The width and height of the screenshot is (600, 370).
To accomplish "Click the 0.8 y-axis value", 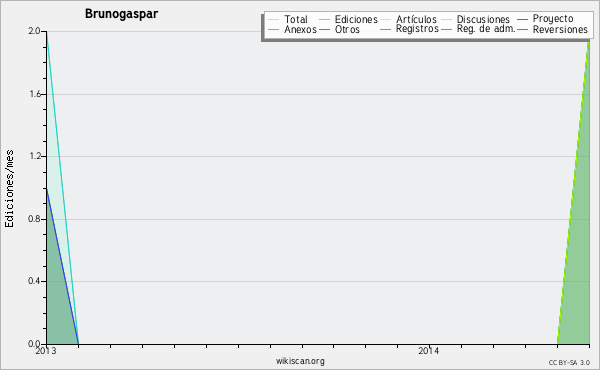I will pos(34,219).
